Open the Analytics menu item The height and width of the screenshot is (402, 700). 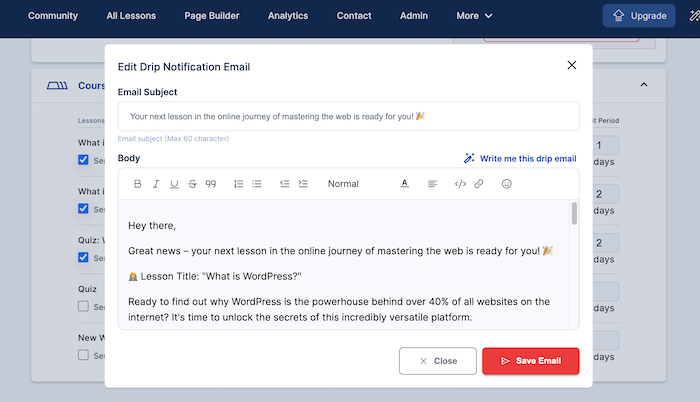pyautogui.click(x=288, y=16)
